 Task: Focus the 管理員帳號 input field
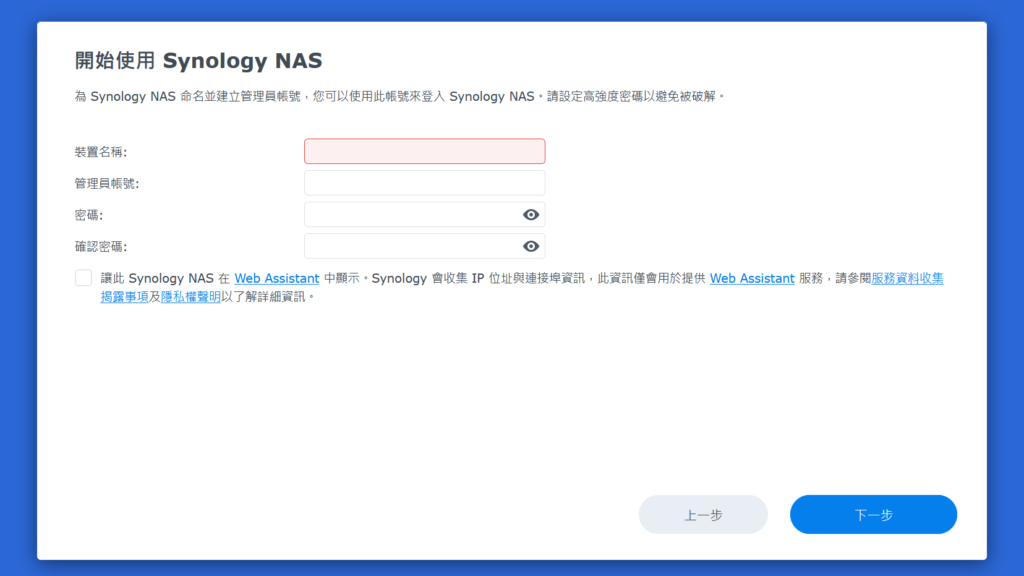click(424, 183)
